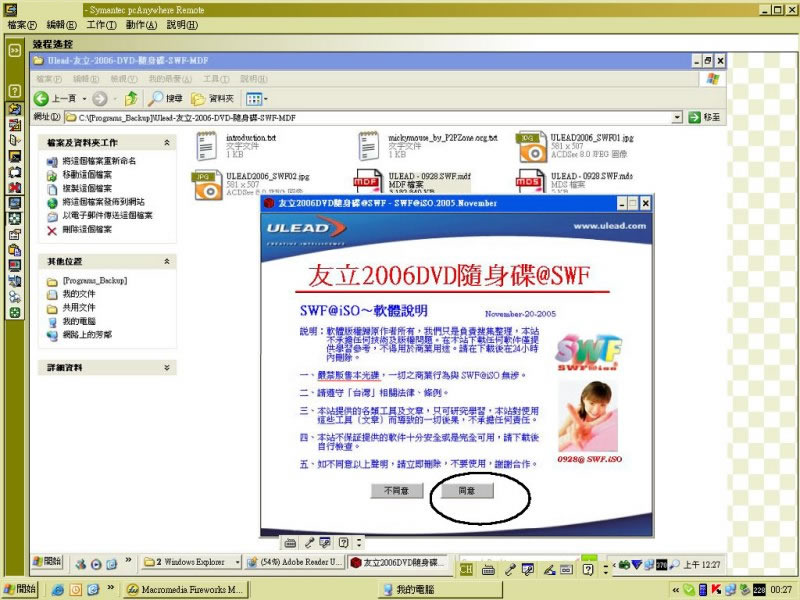Screen dimensions: 800x600
Task: Open 我的電腦 in Other Places
Action: pyautogui.click(x=79, y=321)
